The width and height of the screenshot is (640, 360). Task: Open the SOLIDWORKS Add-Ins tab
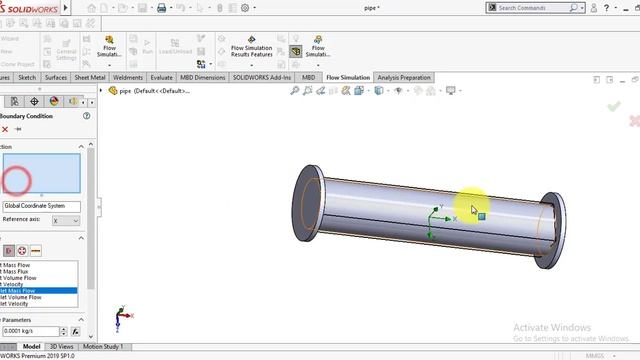(x=262, y=78)
